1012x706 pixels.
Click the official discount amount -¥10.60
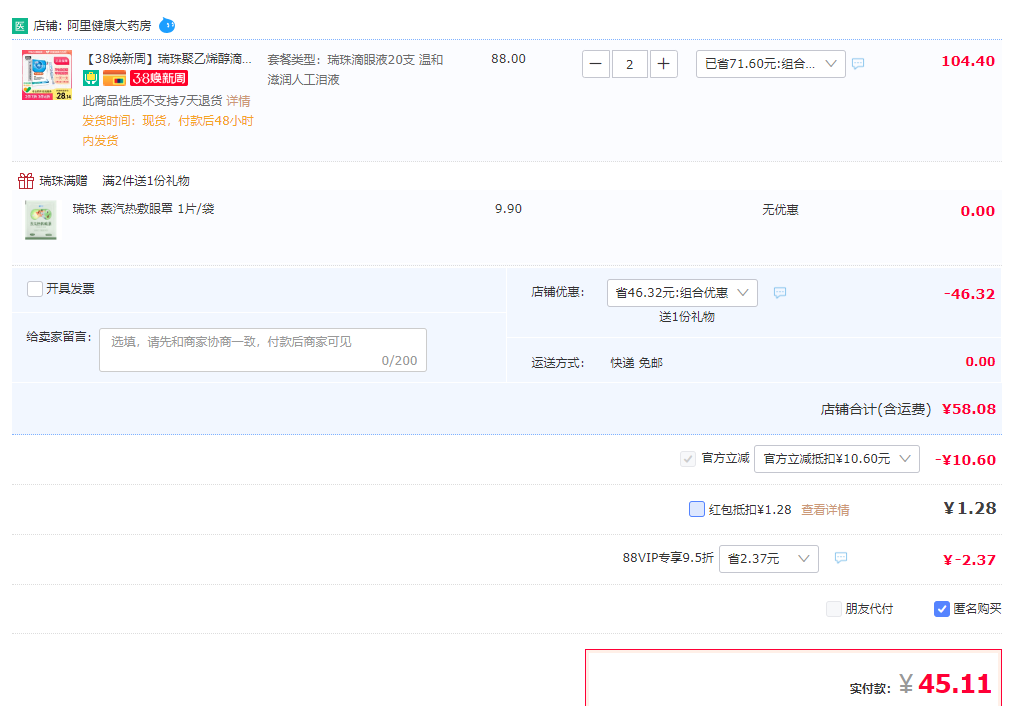coord(965,460)
